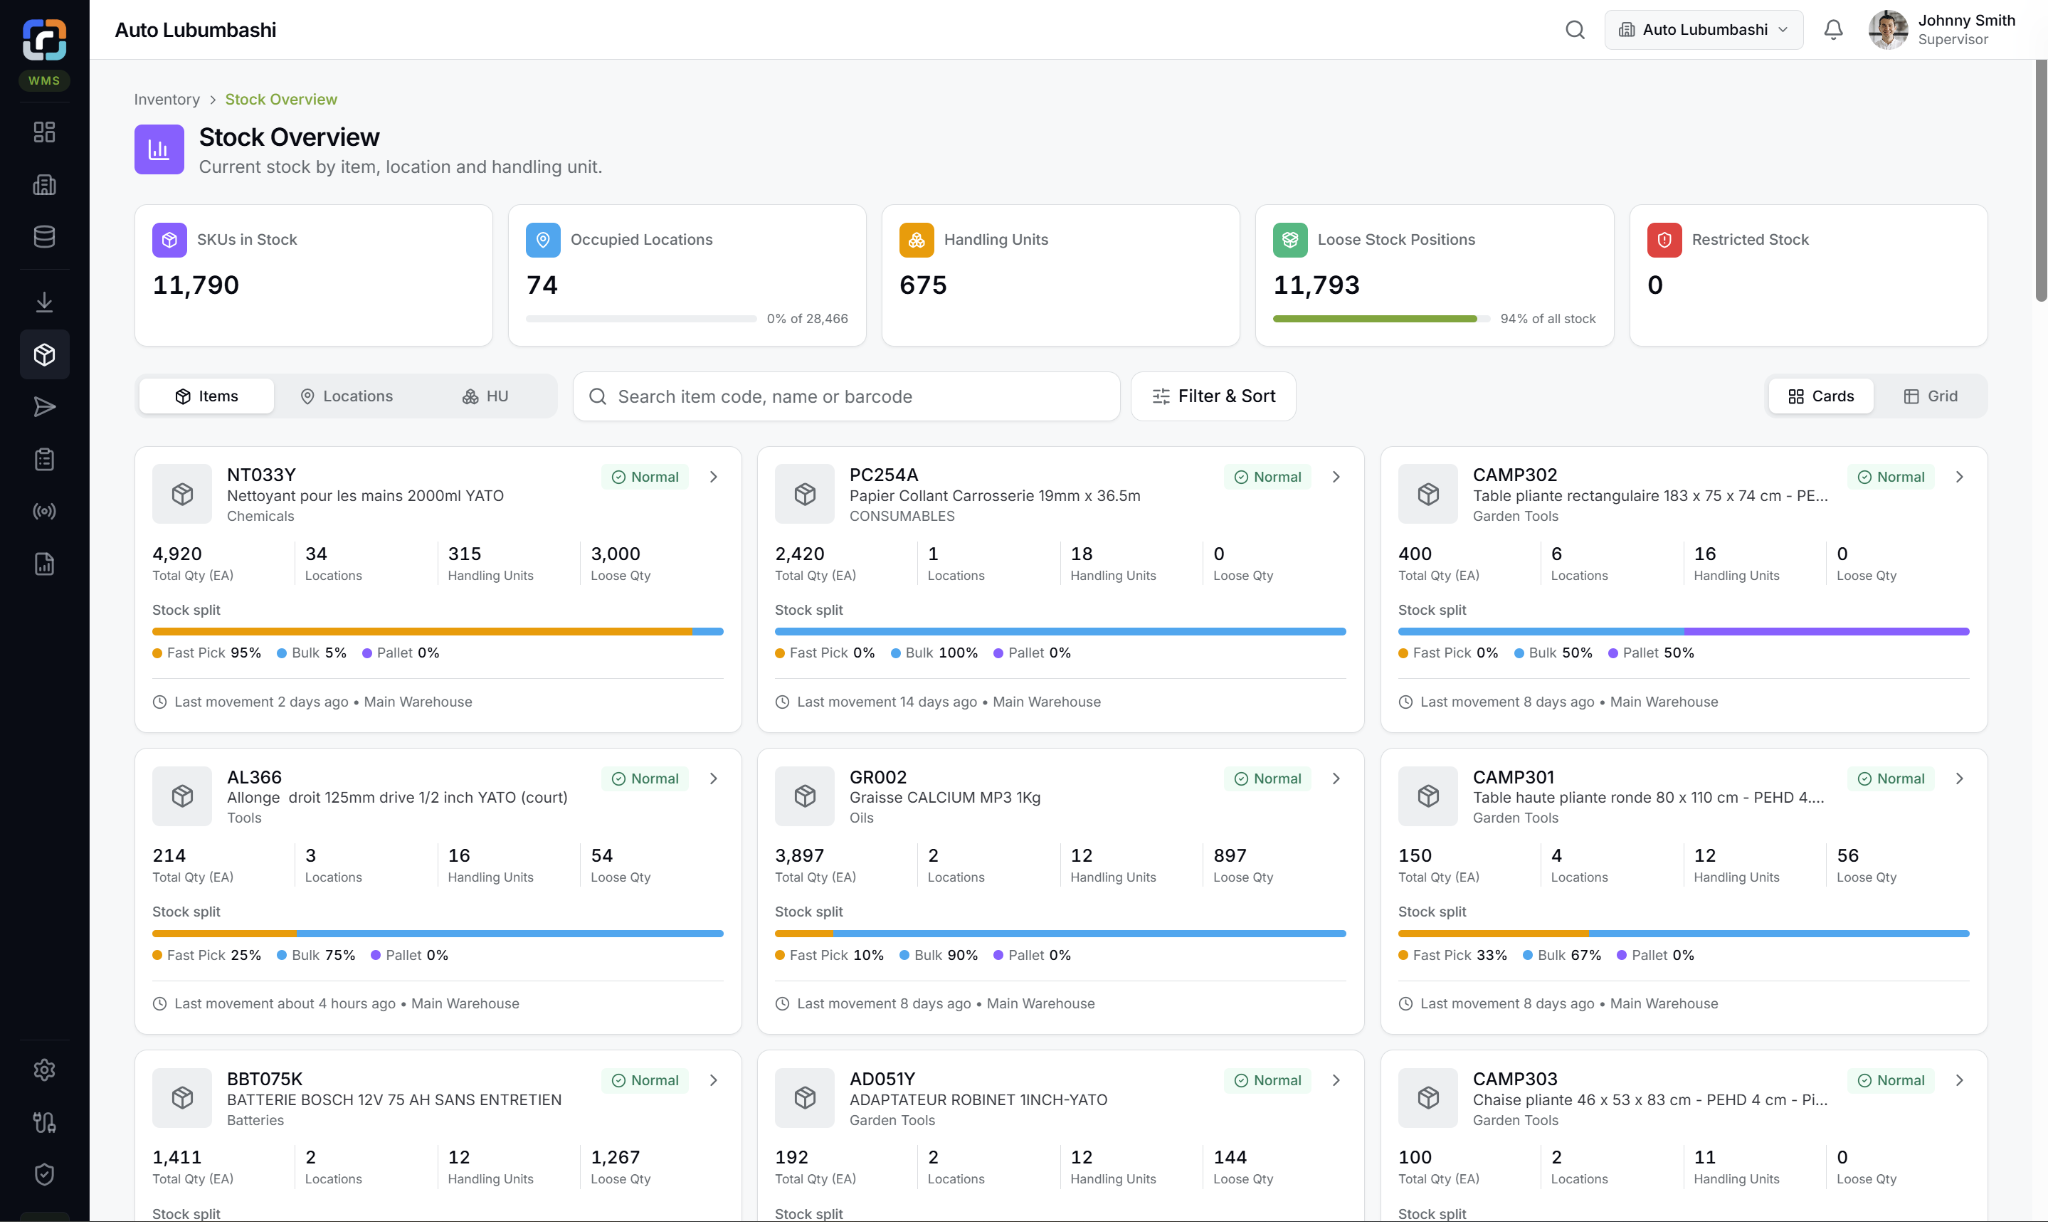Open the outbound paper-plane sidebar icon
The height and width of the screenshot is (1222, 2048).
pos(44,407)
